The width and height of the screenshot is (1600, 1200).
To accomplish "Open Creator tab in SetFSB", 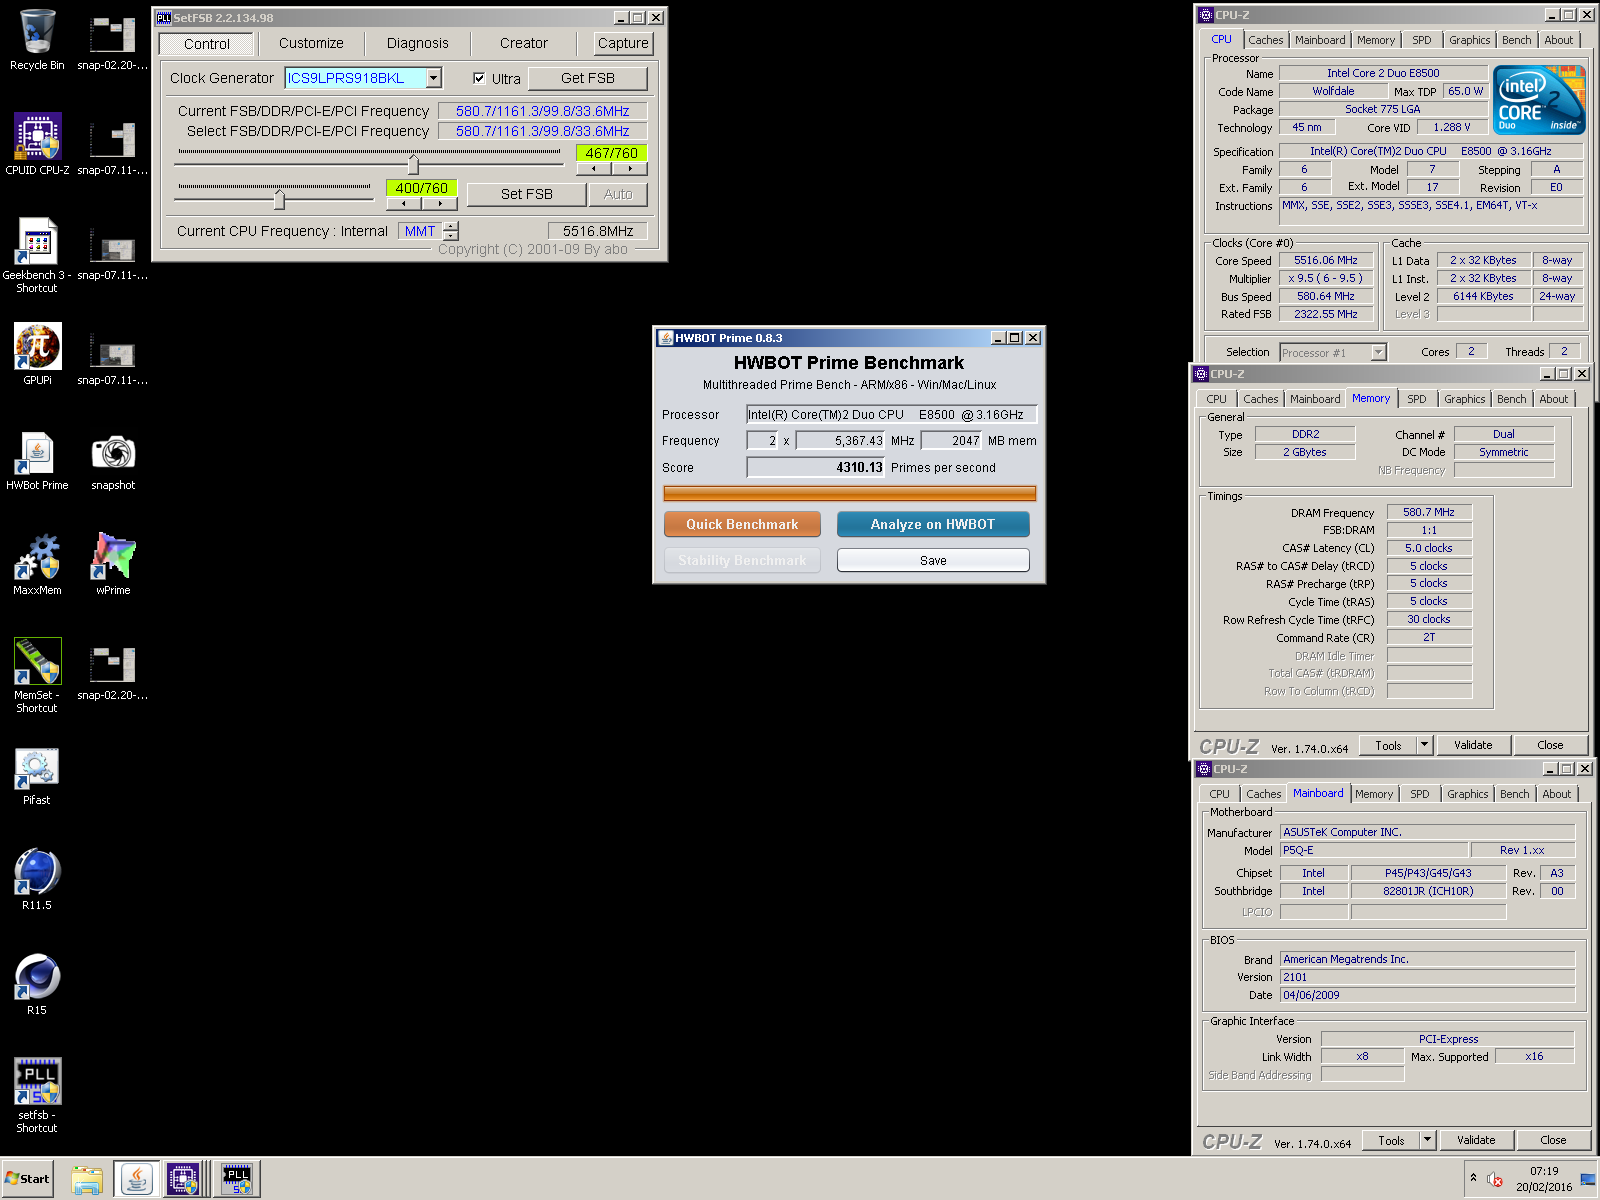I will tap(524, 43).
